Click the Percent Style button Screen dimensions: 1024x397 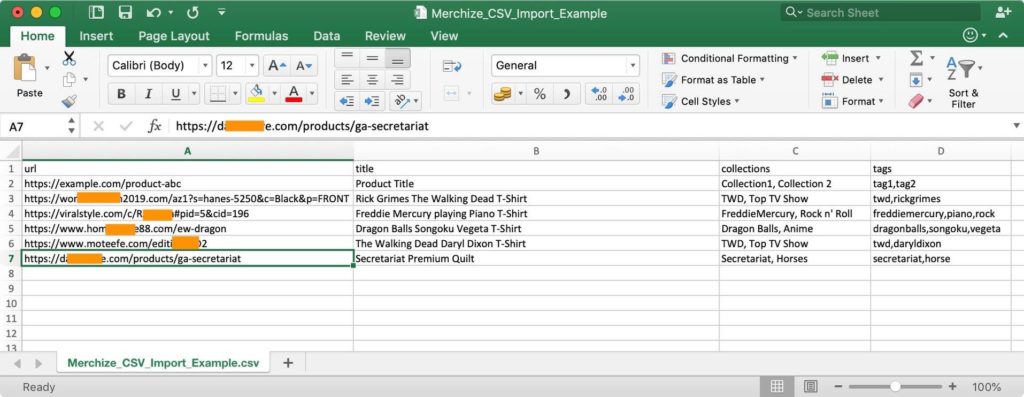coord(539,94)
